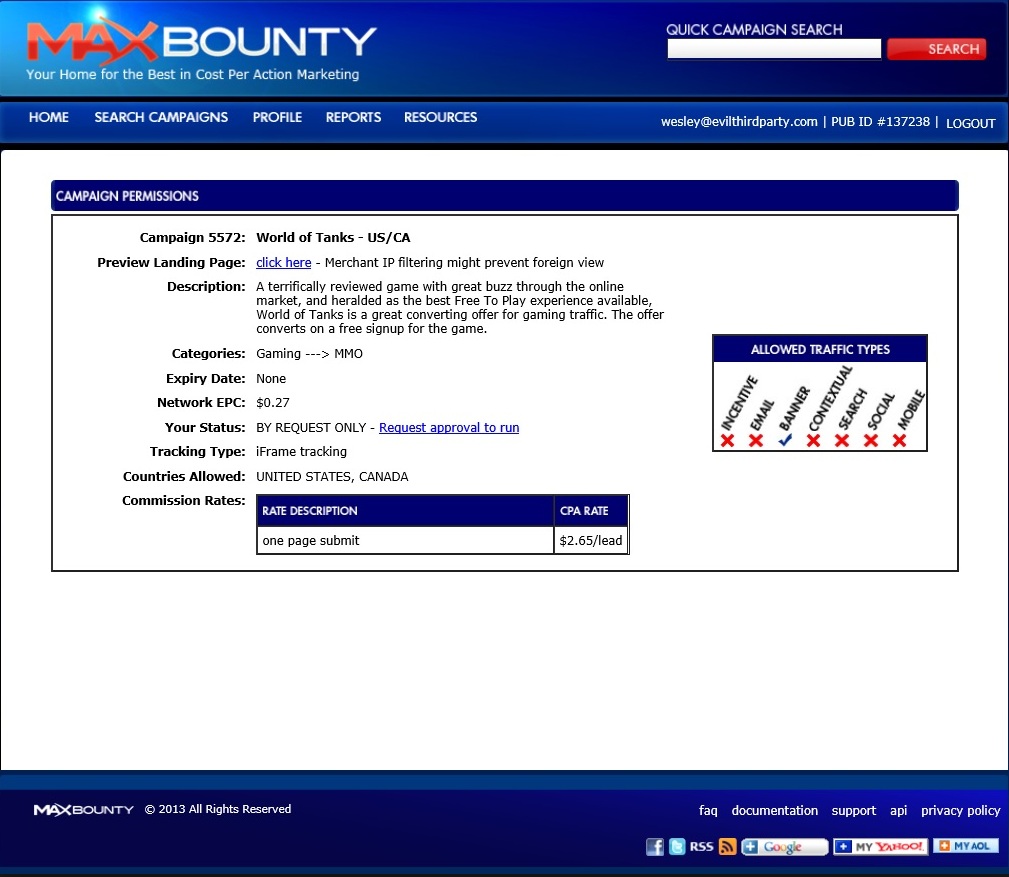Click the PUB ID #137238 text
This screenshot has height=877, width=1009.
[880, 122]
